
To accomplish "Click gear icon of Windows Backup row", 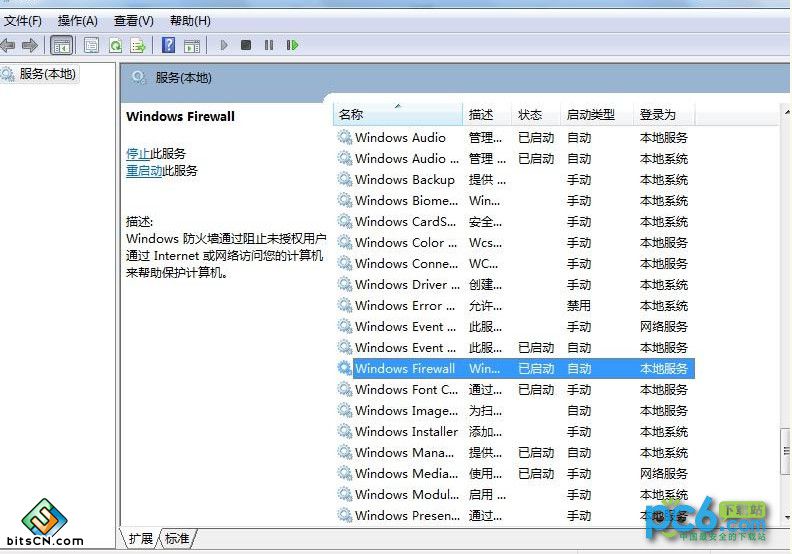I will pyautogui.click(x=344, y=179).
